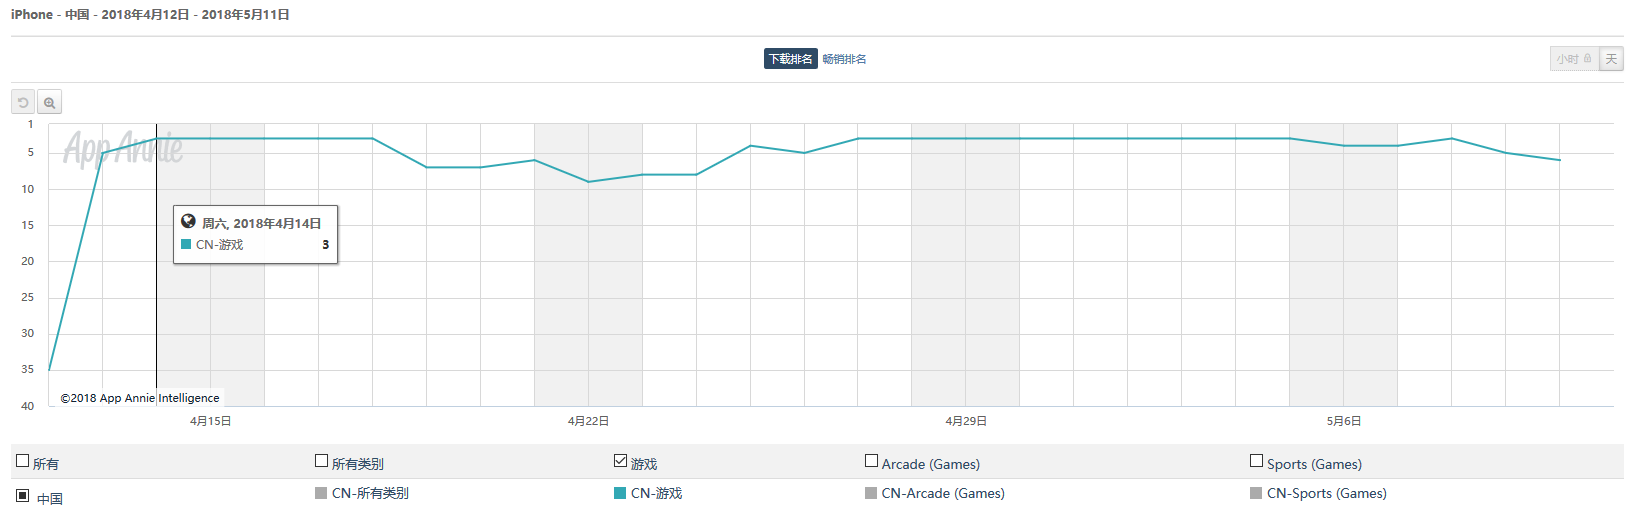Click the ©2018 App Annie Intelligence text
The height and width of the screenshot is (520, 1641).
point(140,398)
